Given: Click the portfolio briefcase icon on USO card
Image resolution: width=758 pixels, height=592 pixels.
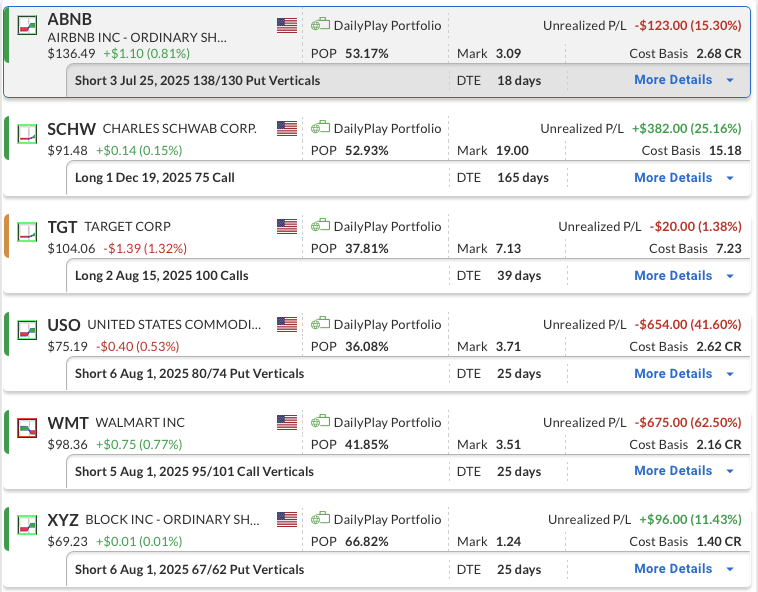Looking at the screenshot, I should pos(320,323).
